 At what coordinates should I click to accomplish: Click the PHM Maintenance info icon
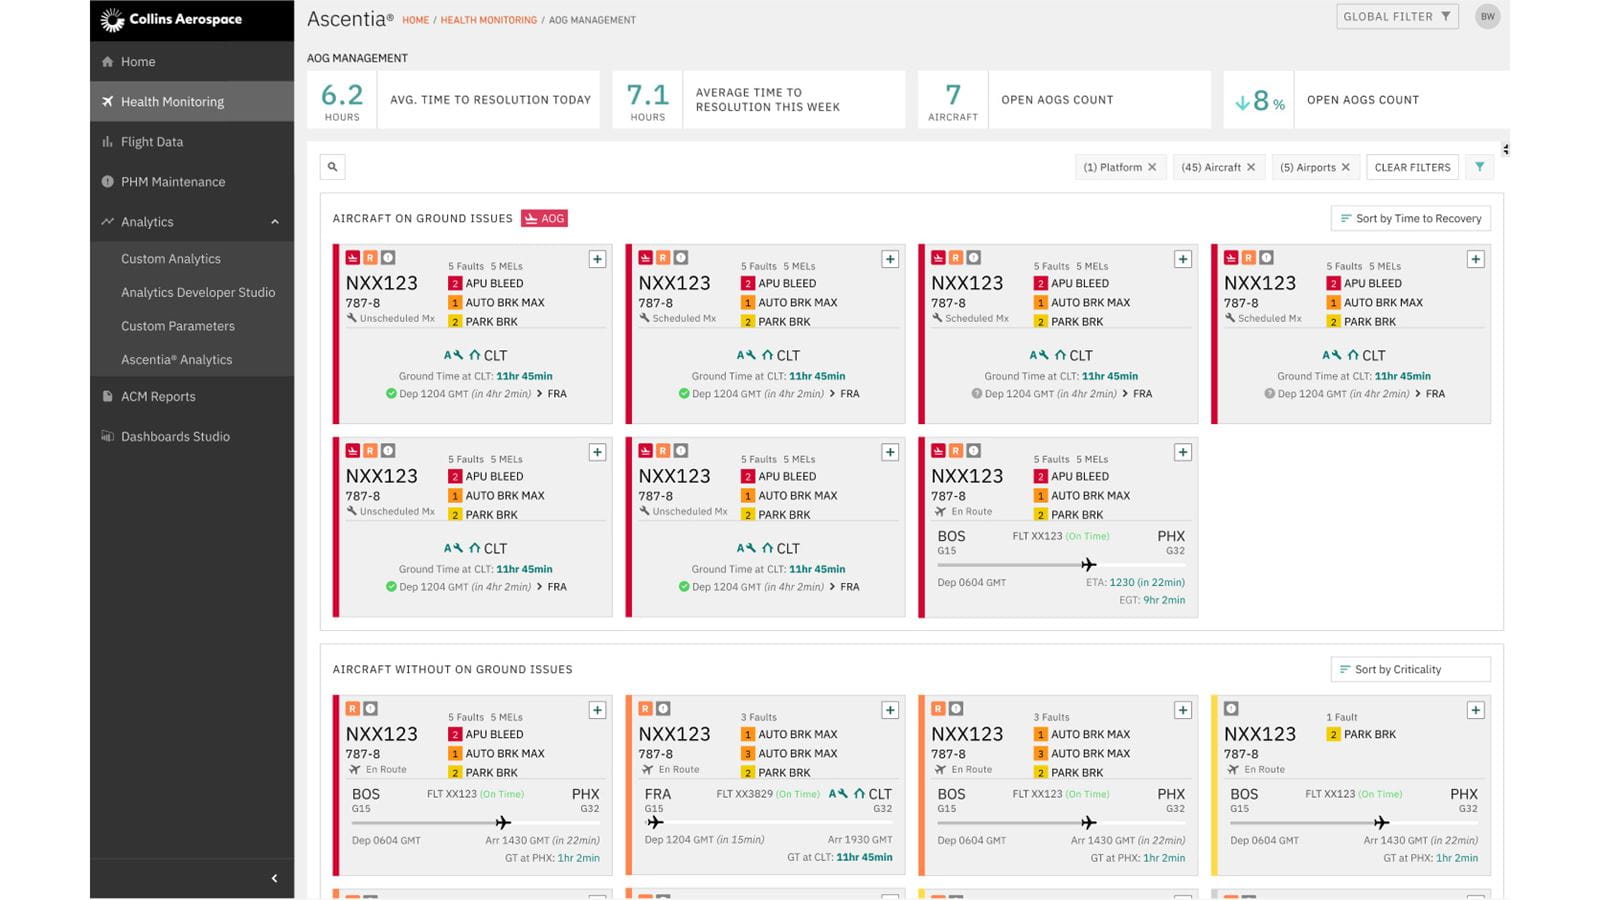[107, 181]
